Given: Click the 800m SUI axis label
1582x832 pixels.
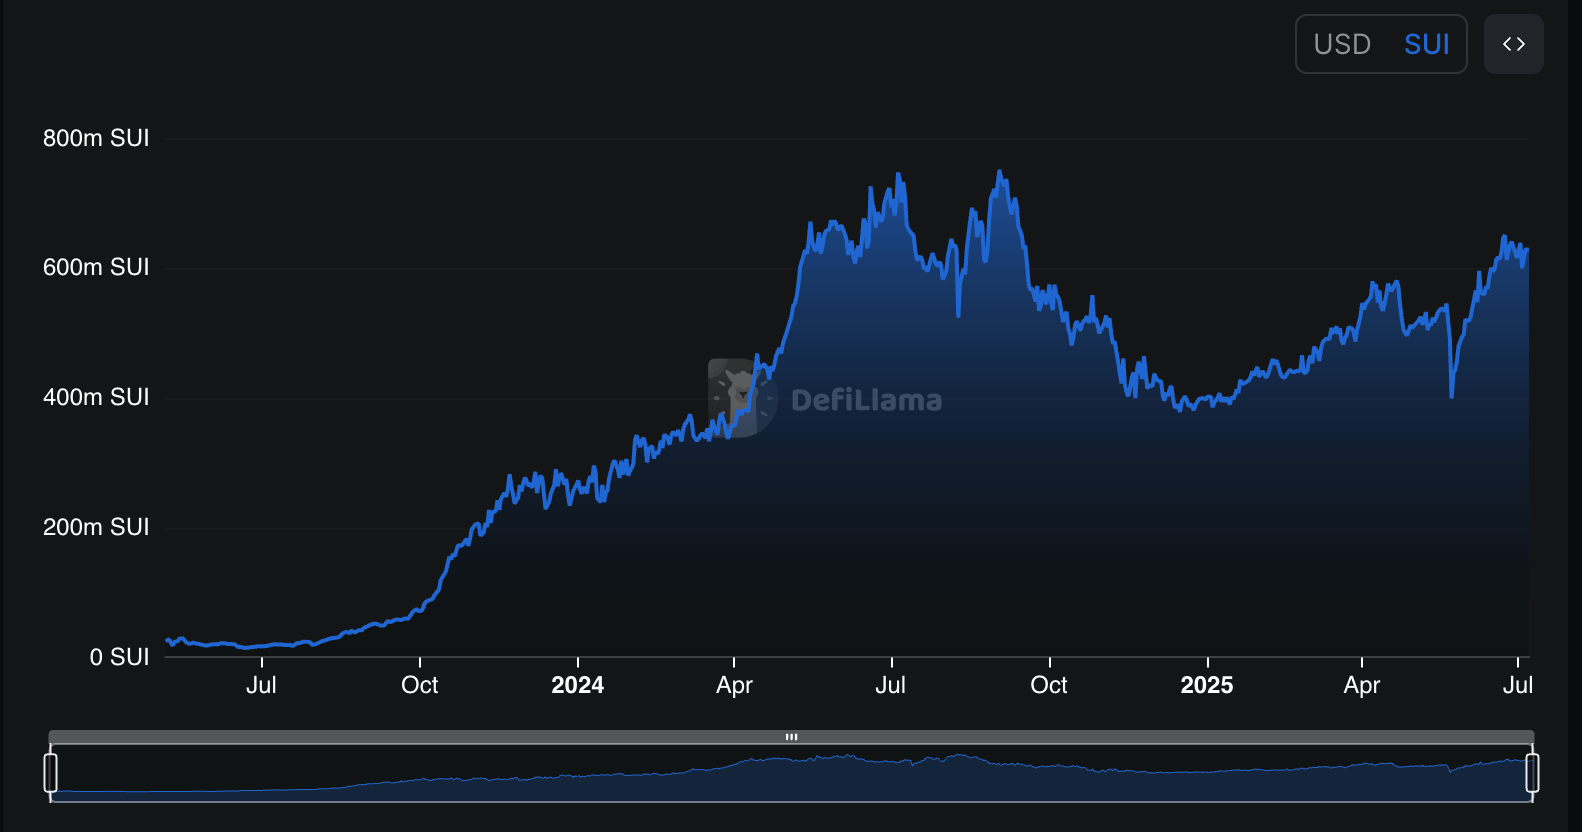Looking at the screenshot, I should pyautogui.click(x=96, y=138).
